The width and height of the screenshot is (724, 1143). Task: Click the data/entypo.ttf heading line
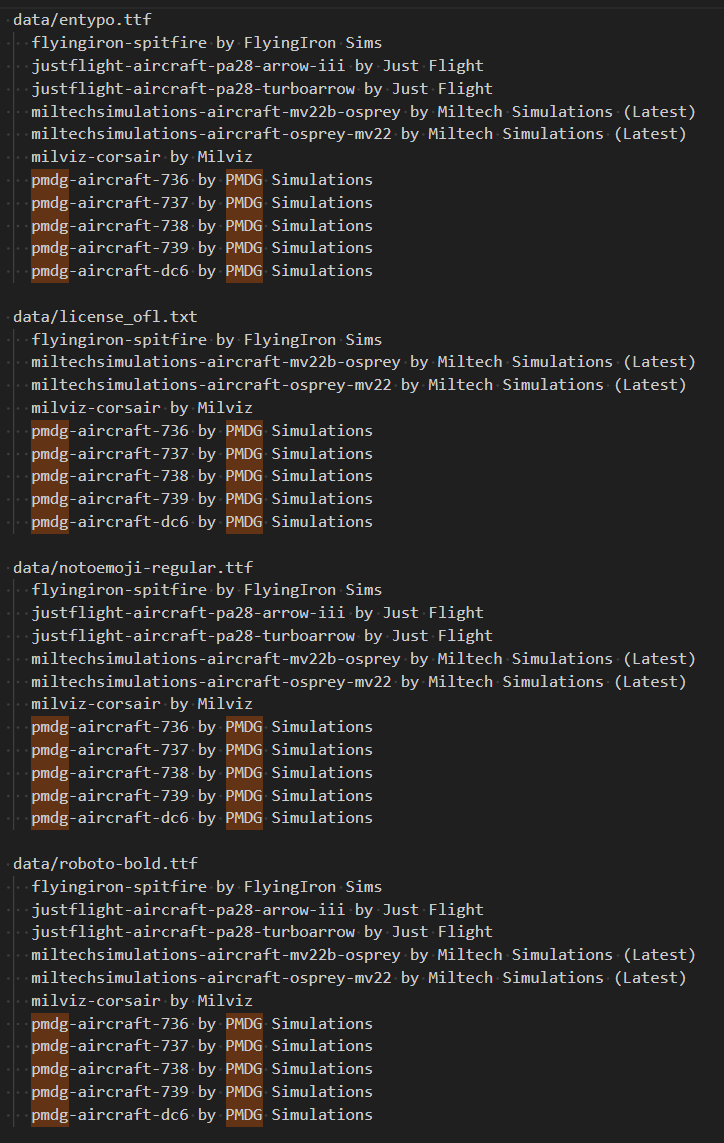[82, 20]
